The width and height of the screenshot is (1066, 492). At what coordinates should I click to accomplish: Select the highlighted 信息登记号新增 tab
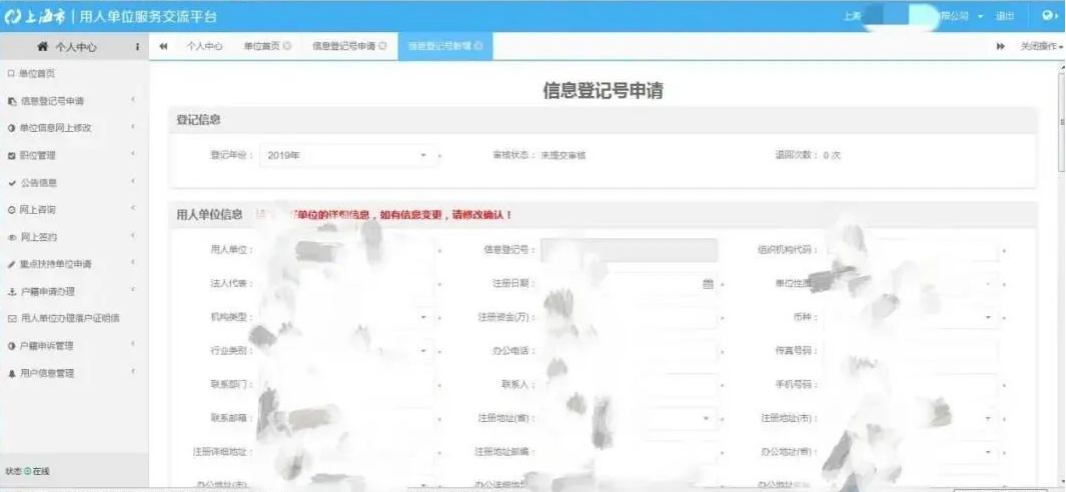(445, 46)
